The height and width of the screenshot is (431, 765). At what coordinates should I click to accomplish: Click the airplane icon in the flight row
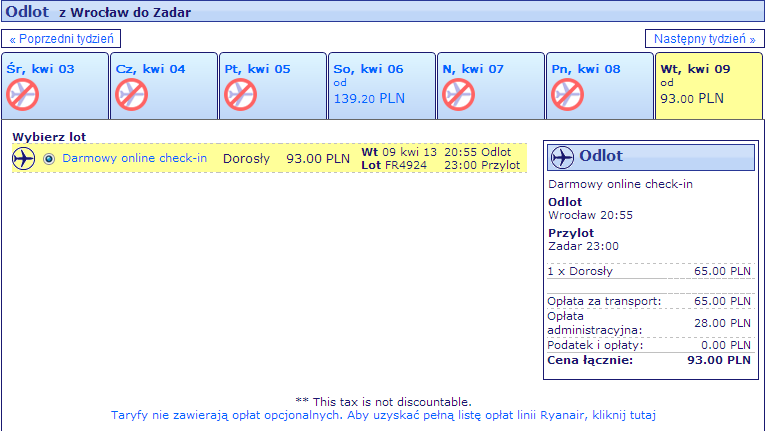[23, 159]
